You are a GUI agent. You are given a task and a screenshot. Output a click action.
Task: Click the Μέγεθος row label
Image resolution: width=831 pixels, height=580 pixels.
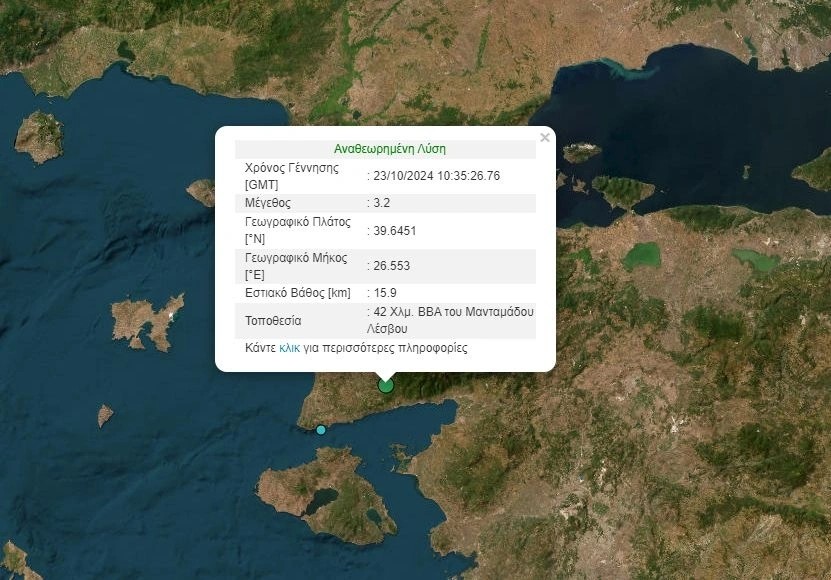268,203
